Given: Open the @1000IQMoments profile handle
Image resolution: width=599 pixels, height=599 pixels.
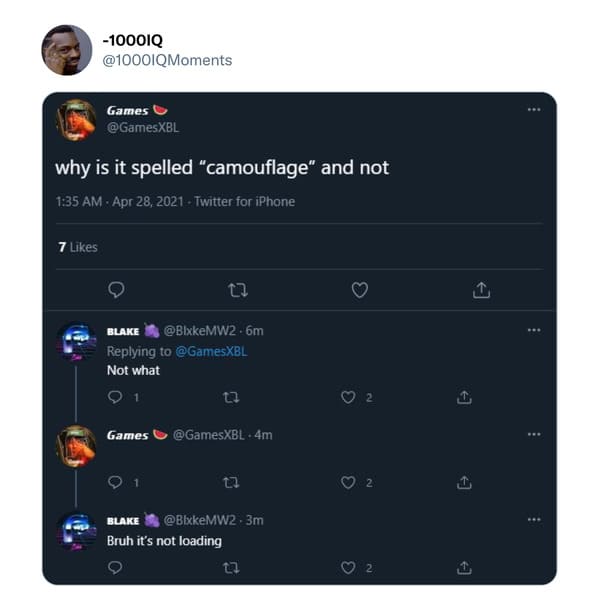Looking at the screenshot, I should coord(167,60).
